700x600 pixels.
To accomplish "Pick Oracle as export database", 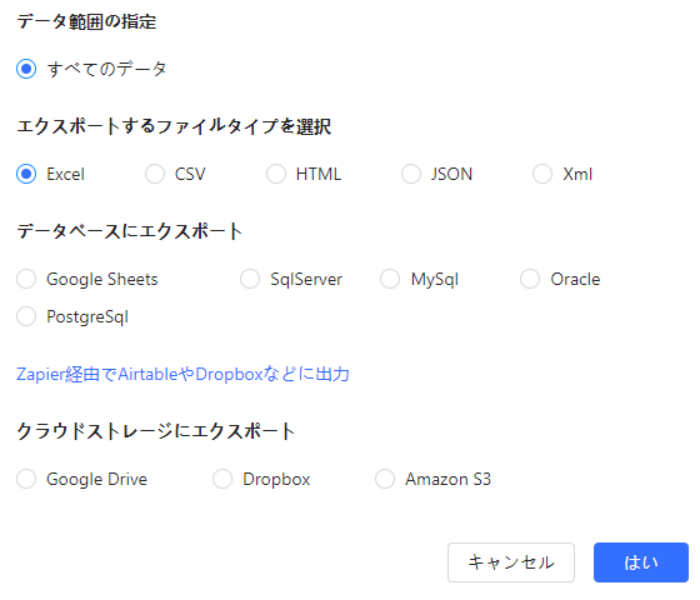I will click(530, 279).
